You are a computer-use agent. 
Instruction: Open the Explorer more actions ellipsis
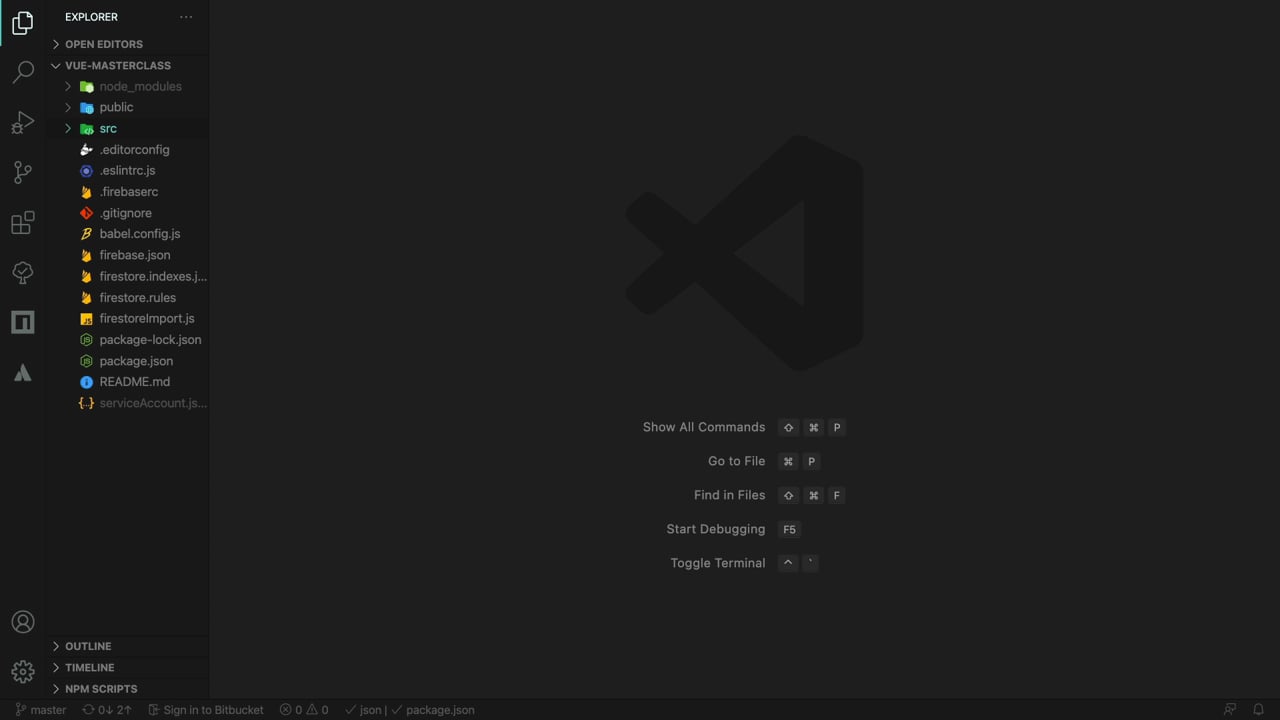pos(186,17)
